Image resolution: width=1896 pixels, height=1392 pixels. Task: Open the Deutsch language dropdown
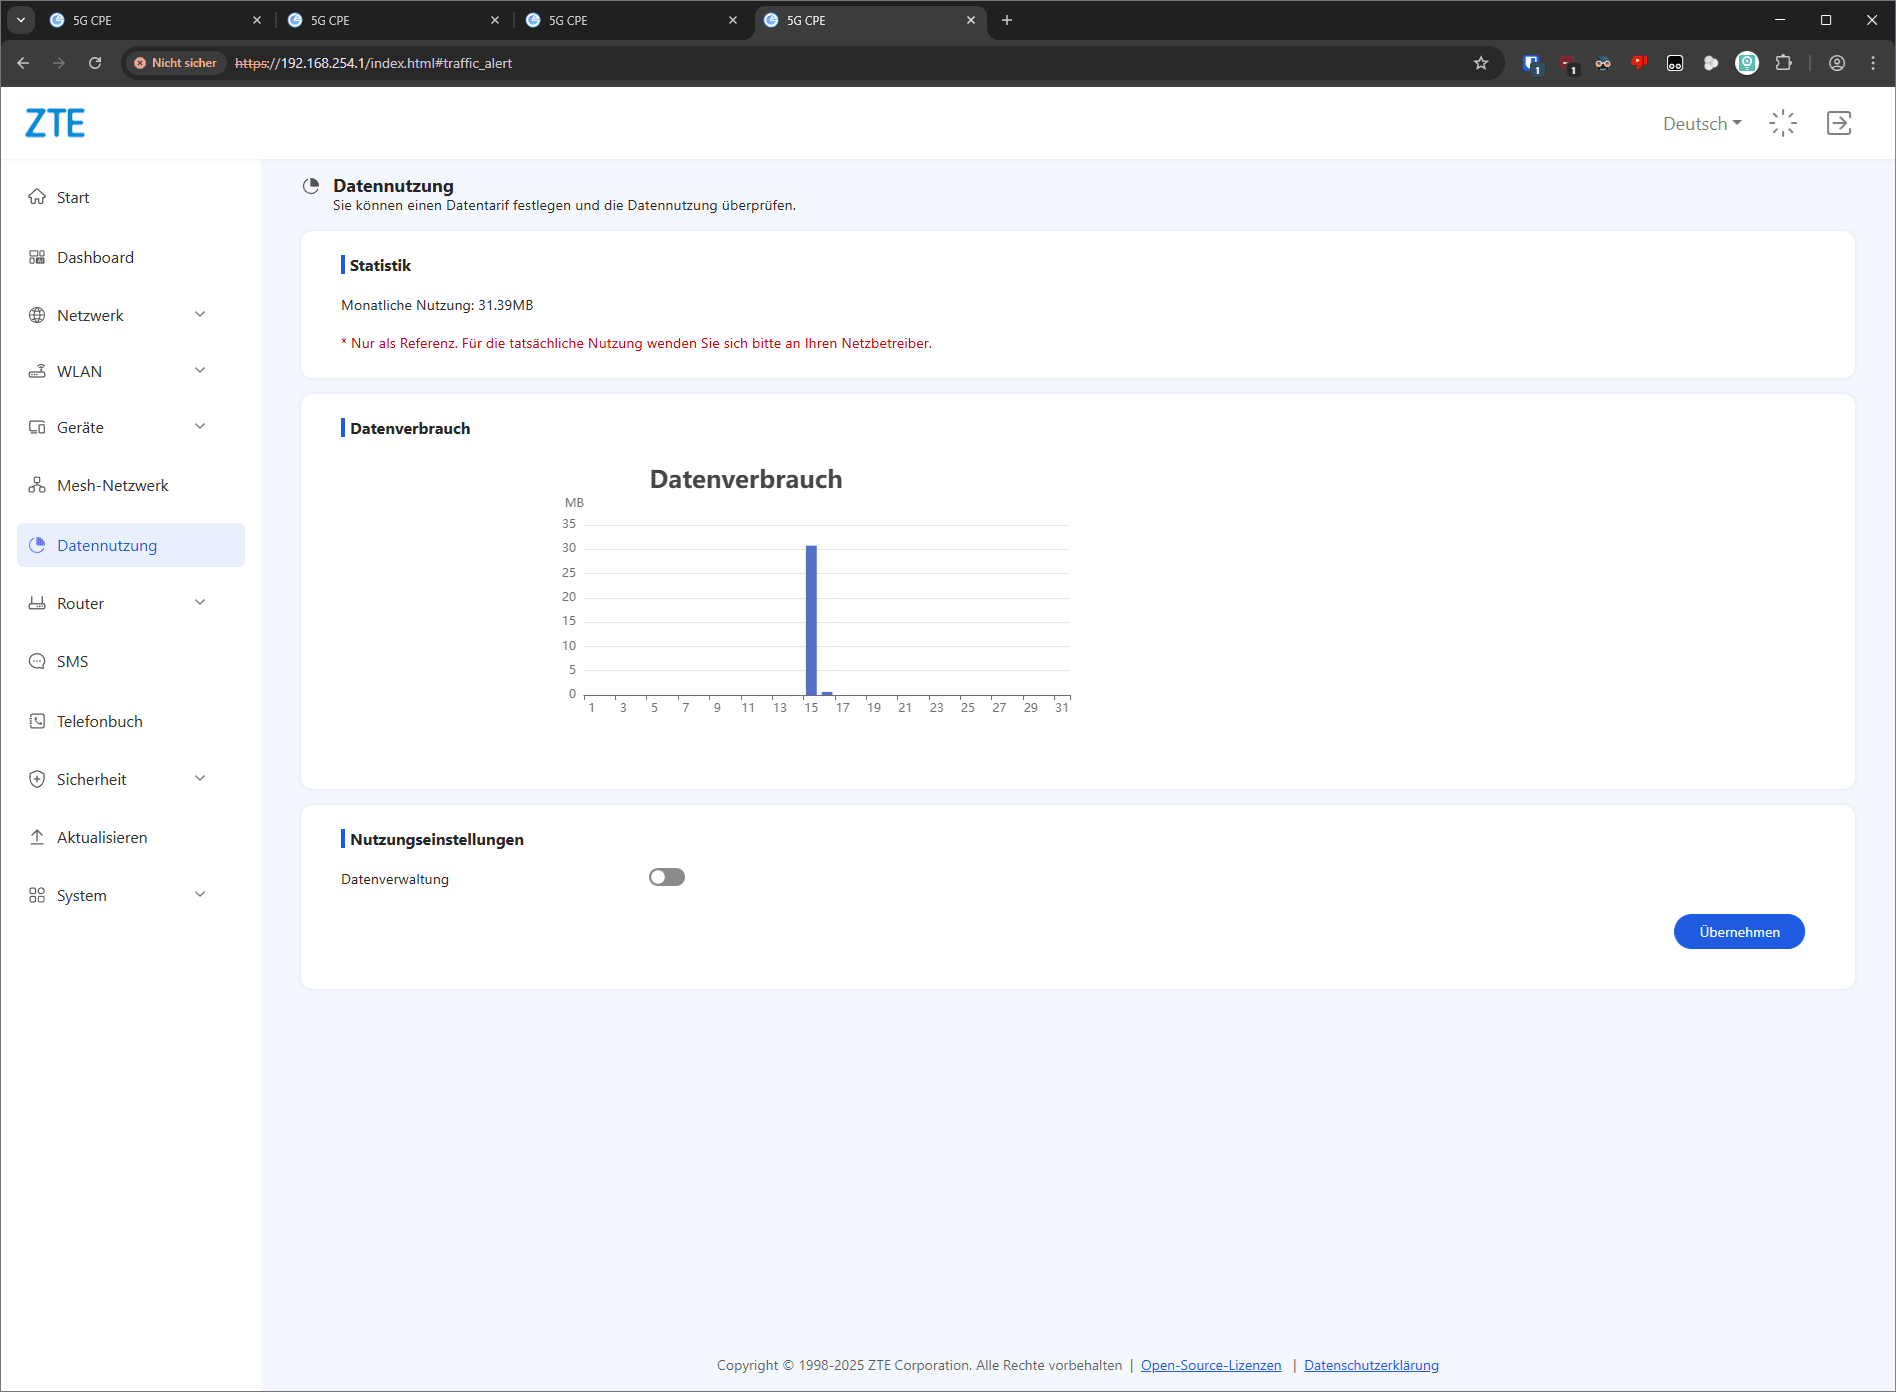click(1702, 123)
